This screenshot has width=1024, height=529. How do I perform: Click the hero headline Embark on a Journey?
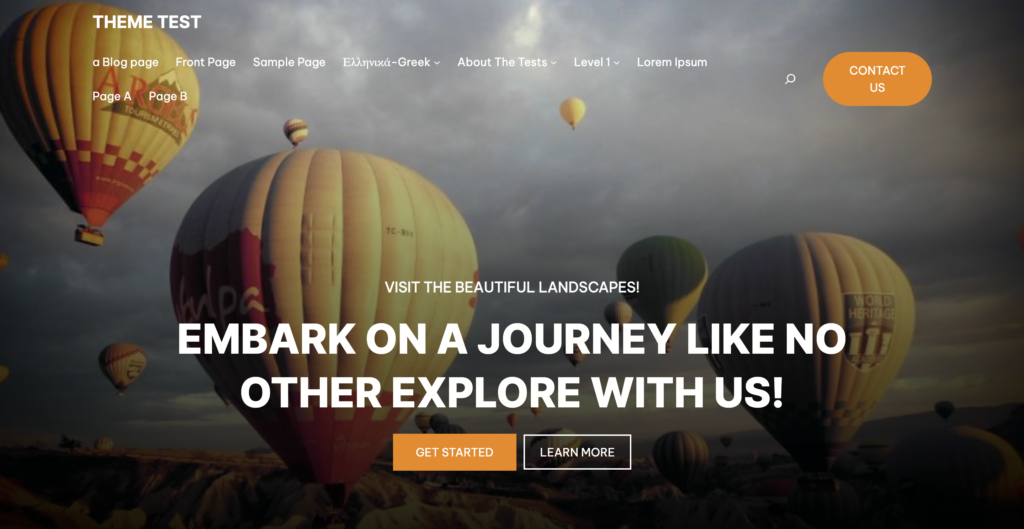tap(512, 366)
